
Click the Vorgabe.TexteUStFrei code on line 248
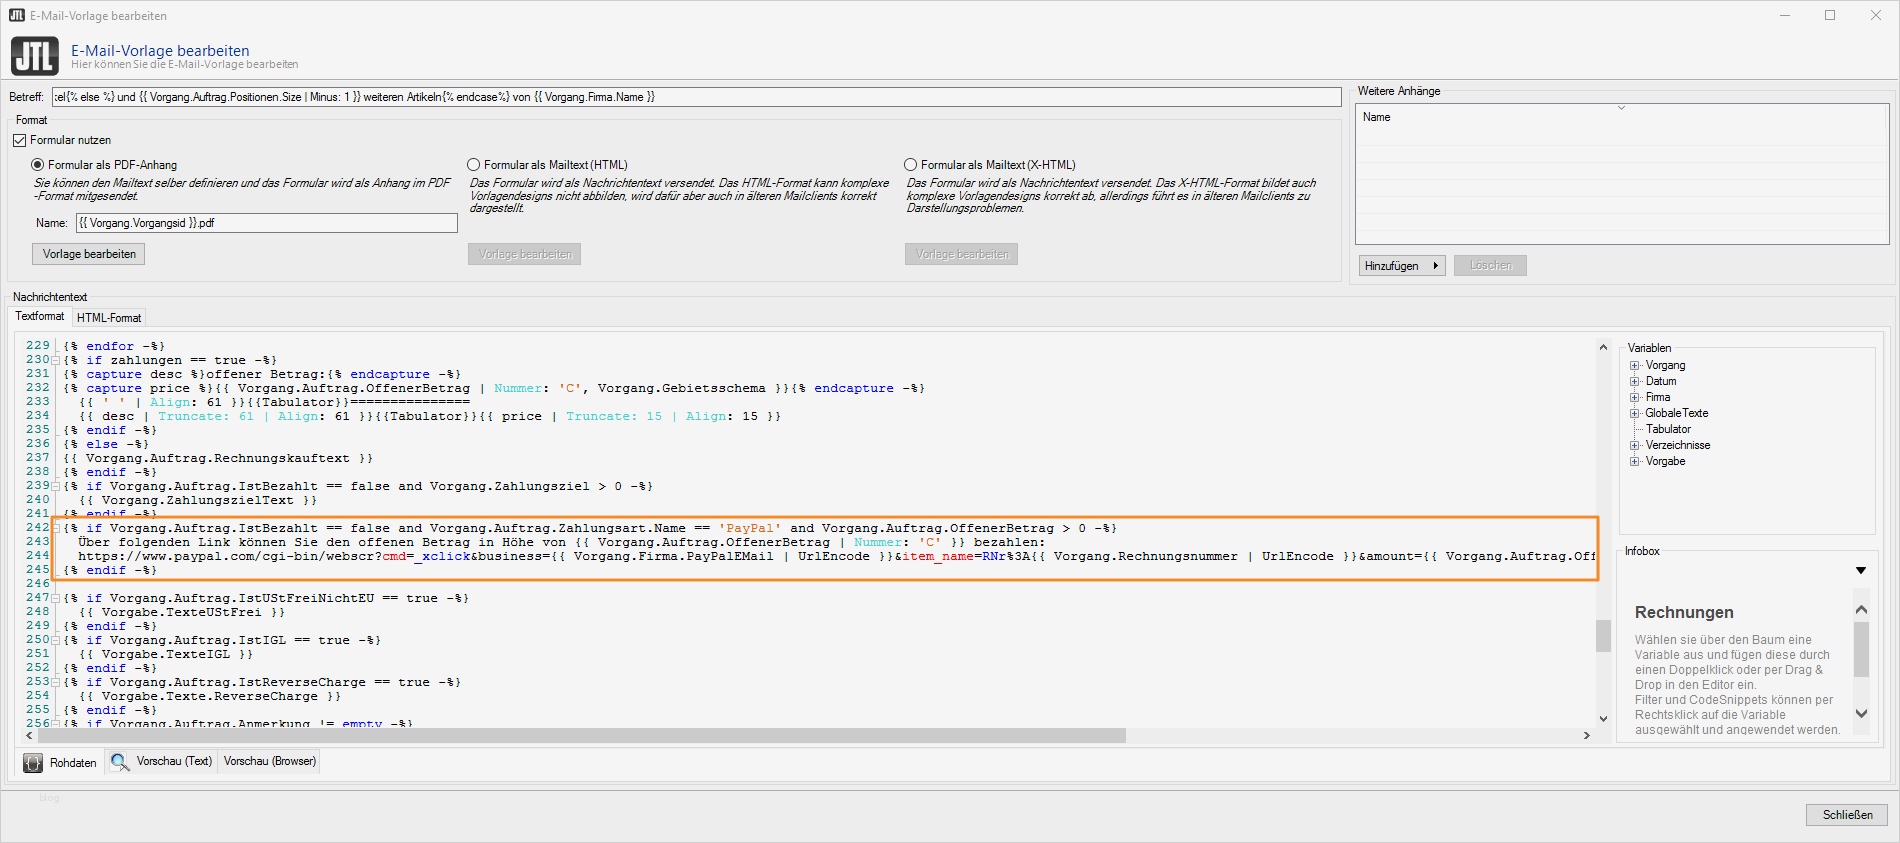182,612
